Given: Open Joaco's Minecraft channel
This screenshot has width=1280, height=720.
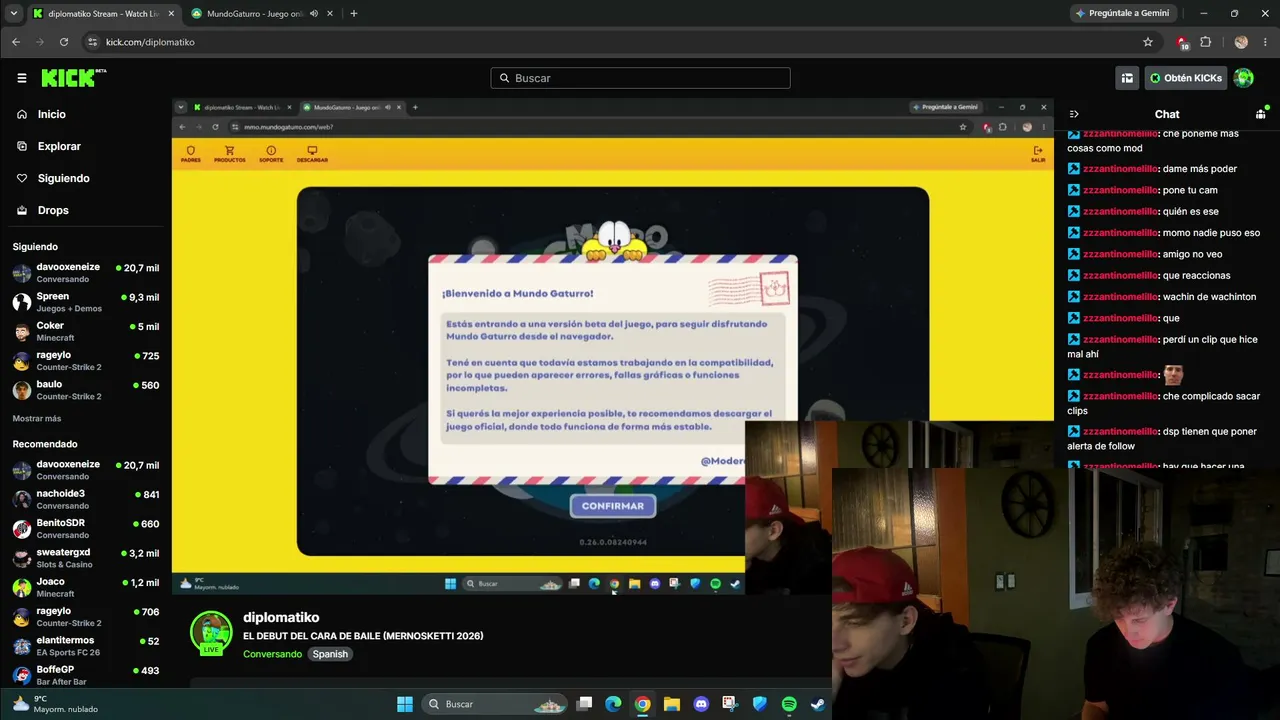Looking at the screenshot, I should tap(86, 587).
